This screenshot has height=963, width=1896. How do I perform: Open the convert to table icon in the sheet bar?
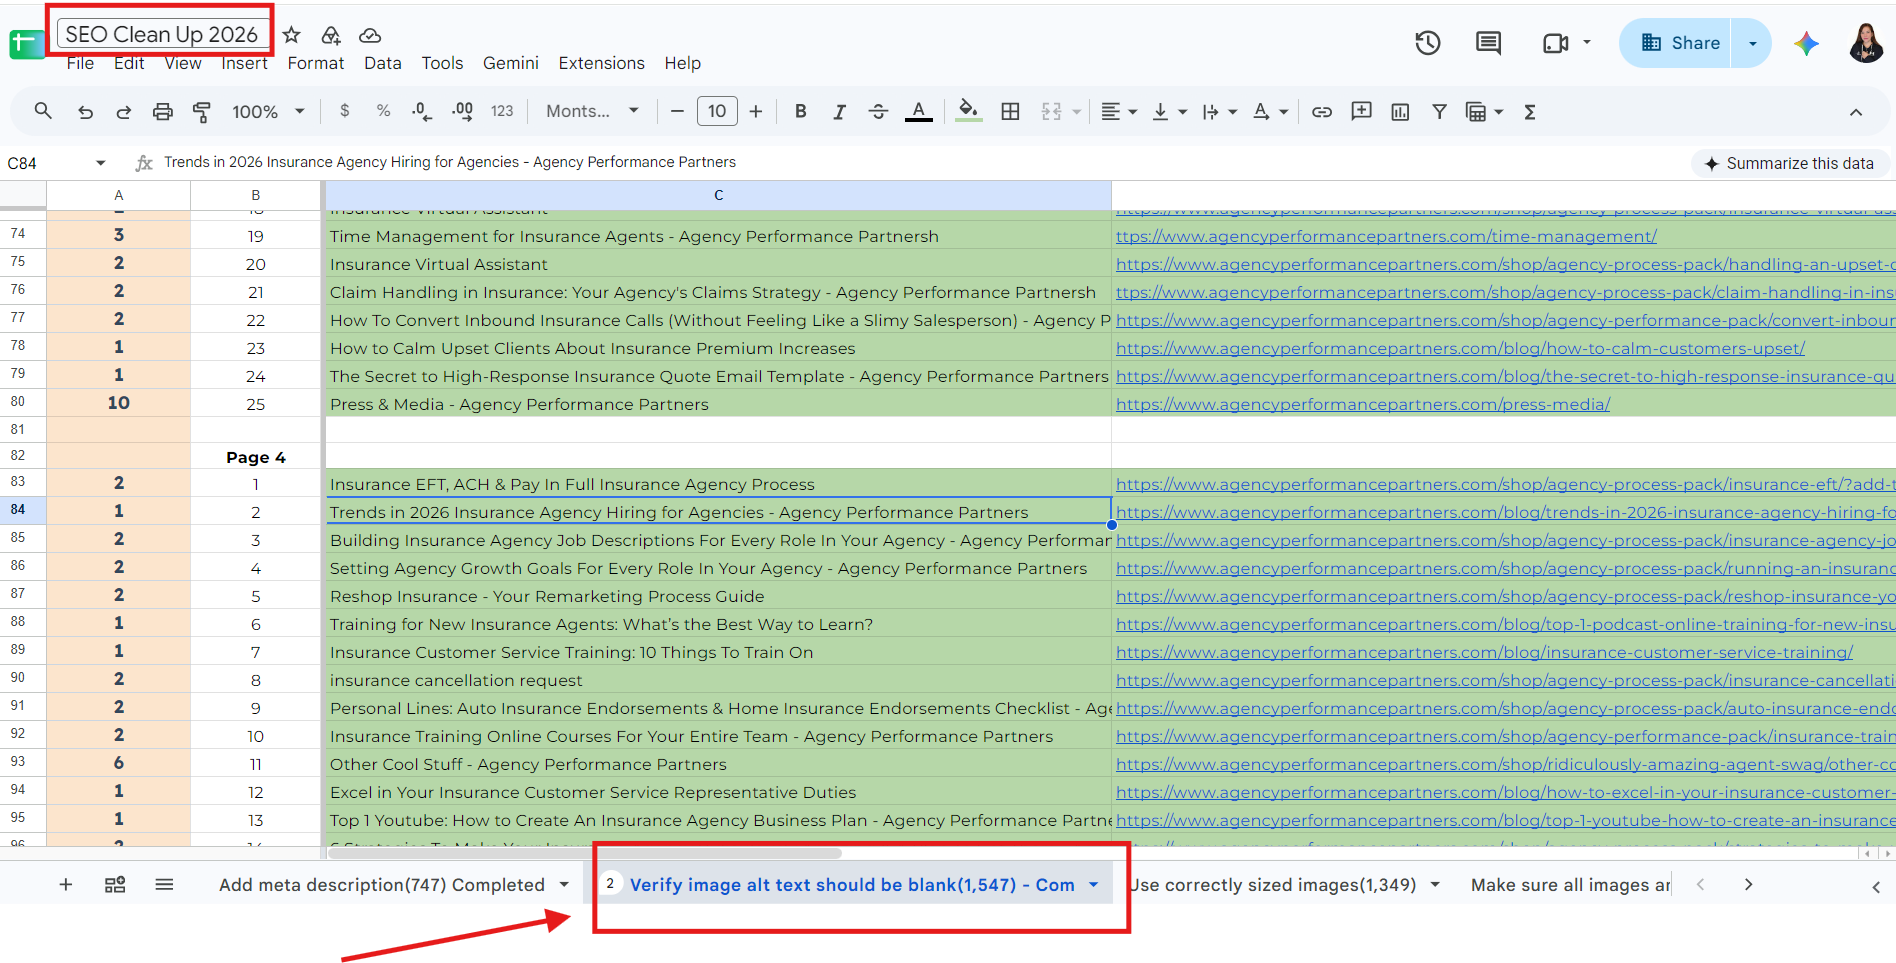click(115, 885)
